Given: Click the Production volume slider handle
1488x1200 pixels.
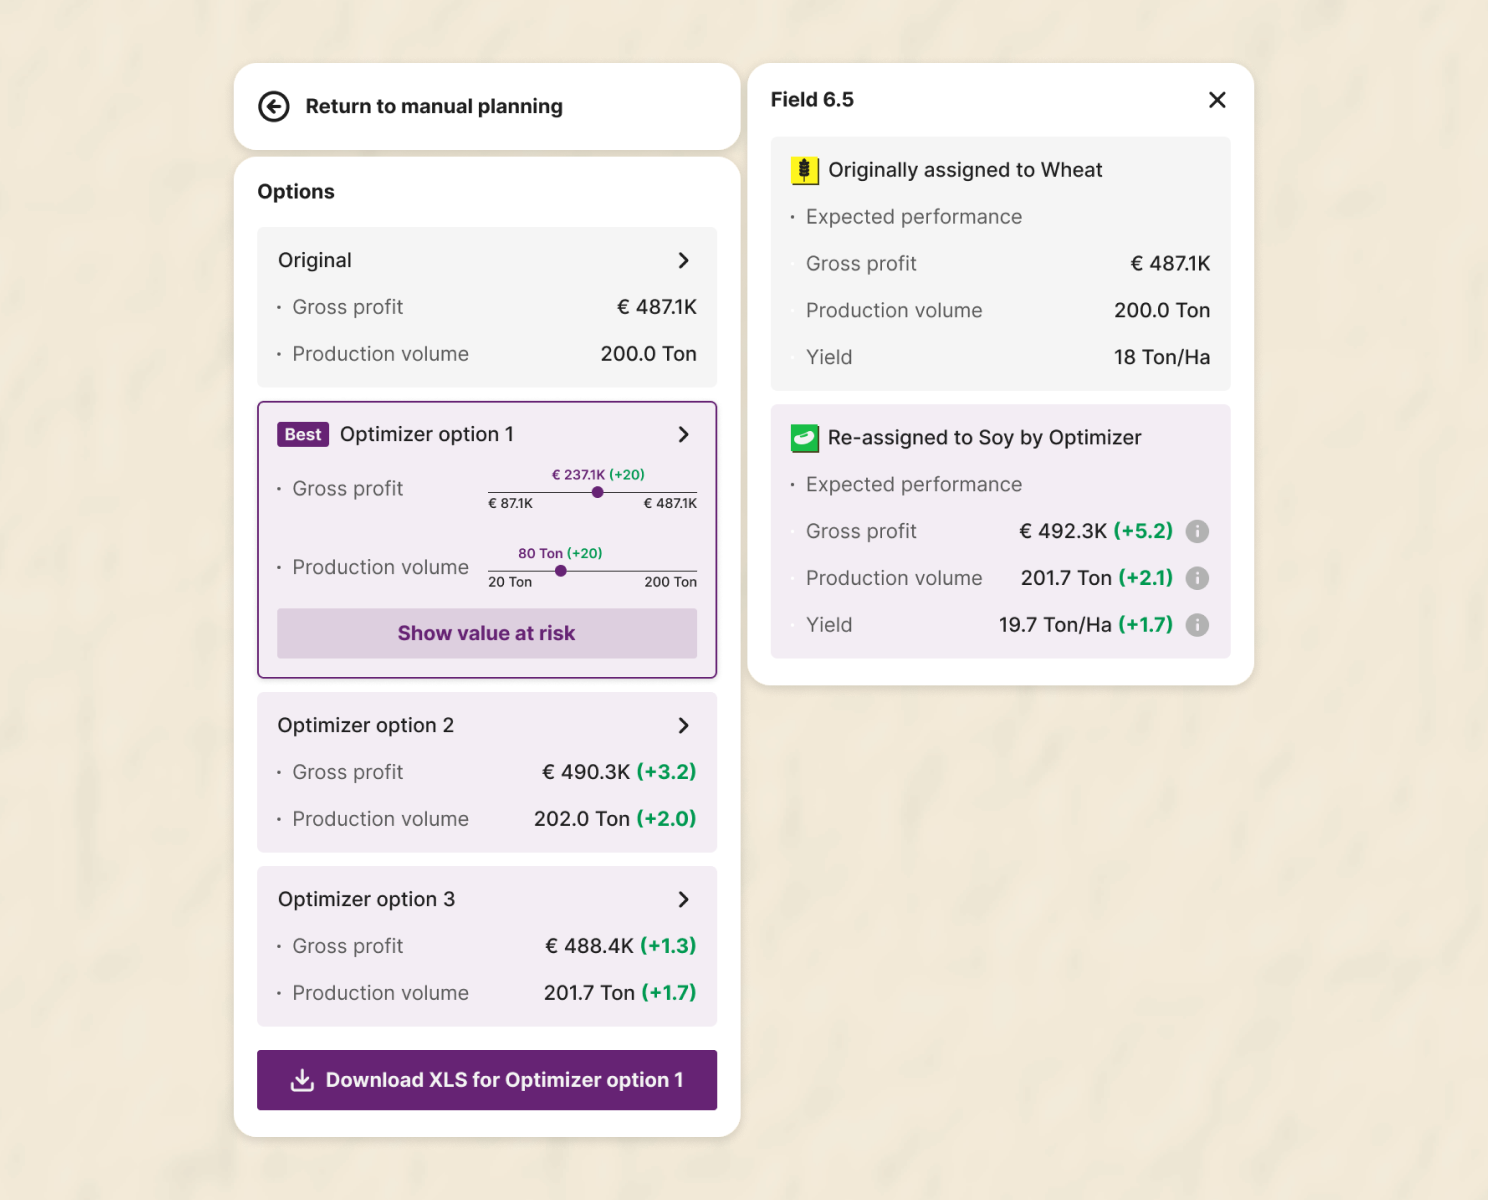Looking at the screenshot, I should (x=561, y=571).
